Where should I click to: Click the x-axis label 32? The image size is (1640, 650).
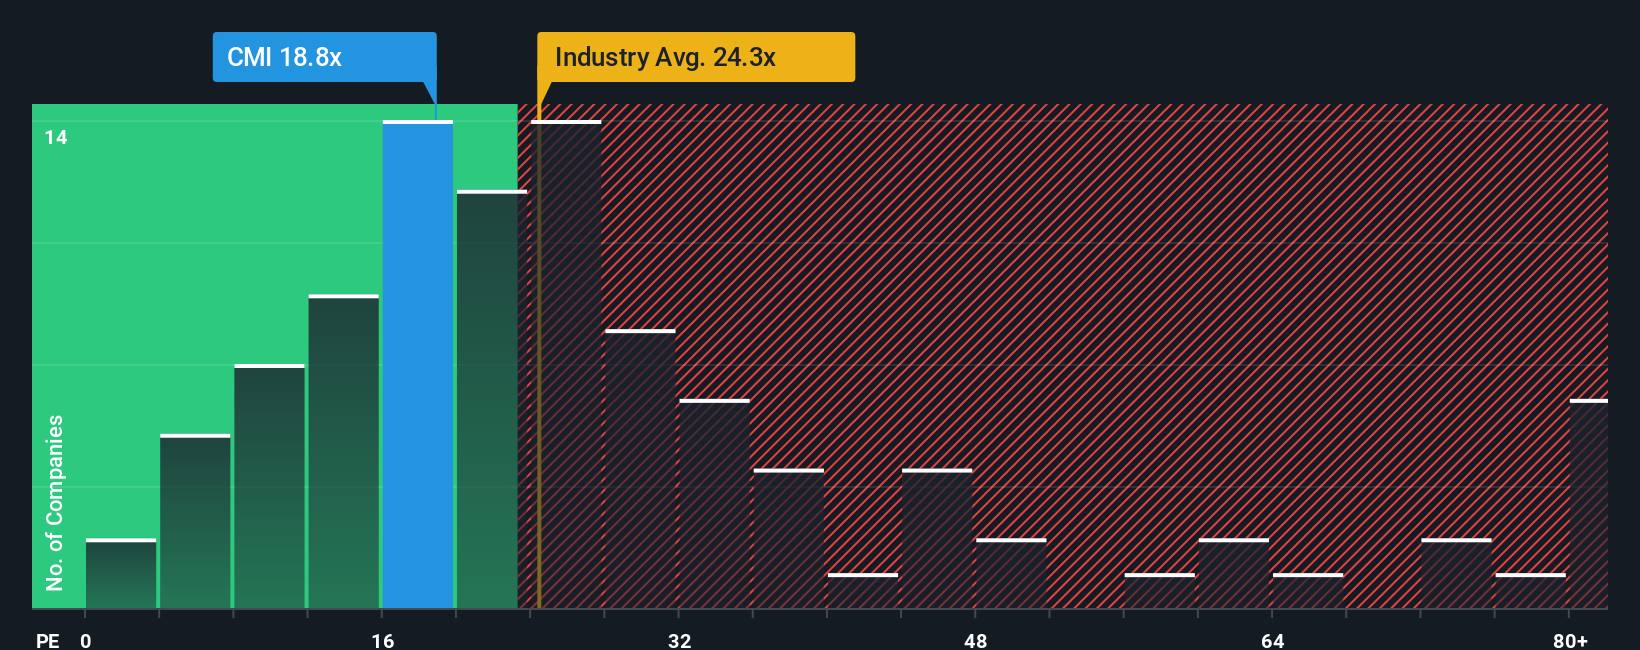(679, 640)
